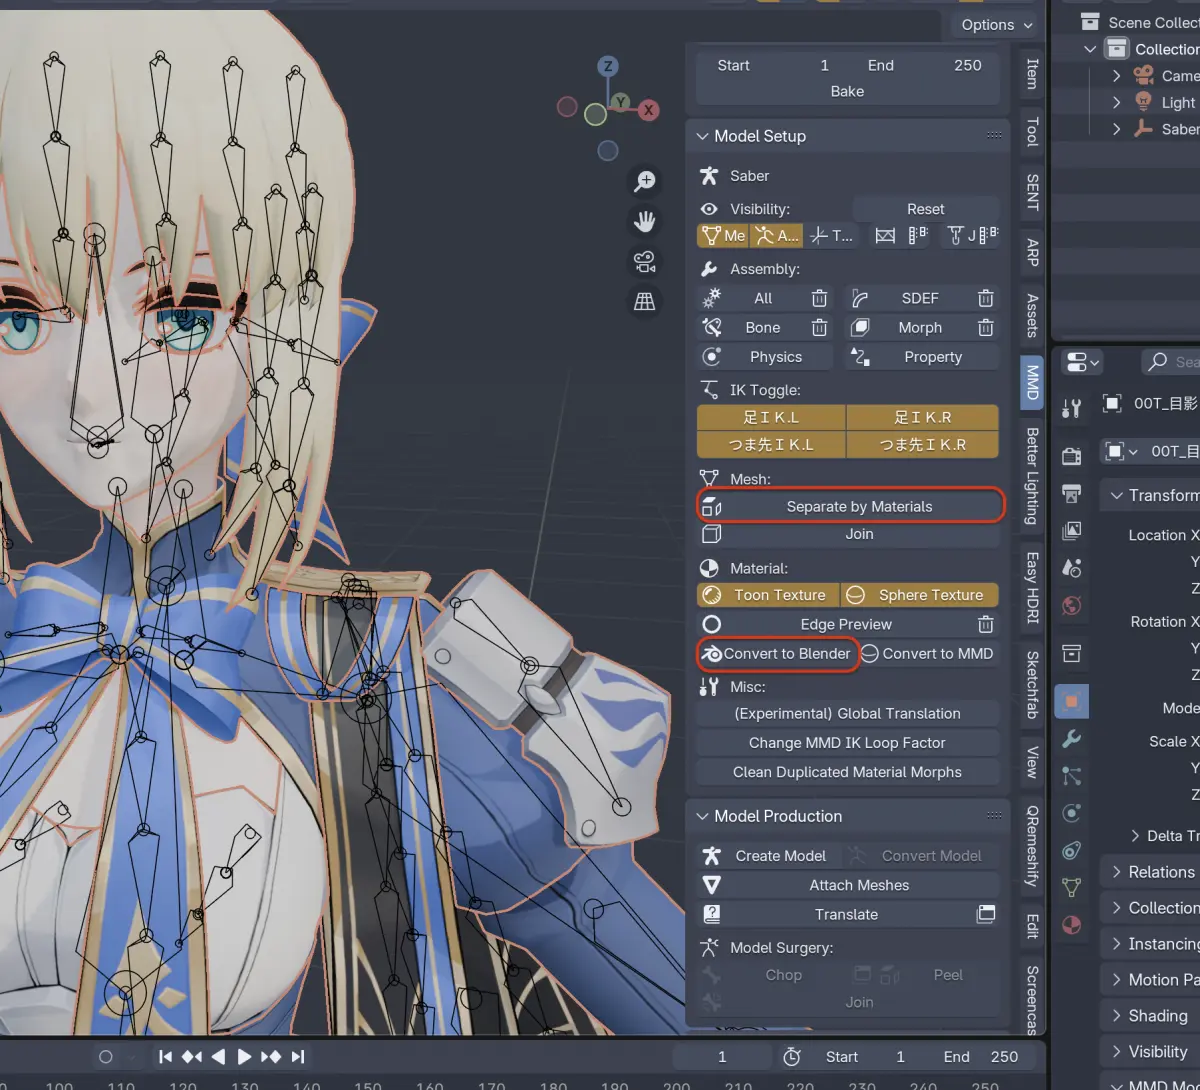Open the Tool properties tab icon
This screenshot has width=1200, height=1090.
pos(1071,408)
